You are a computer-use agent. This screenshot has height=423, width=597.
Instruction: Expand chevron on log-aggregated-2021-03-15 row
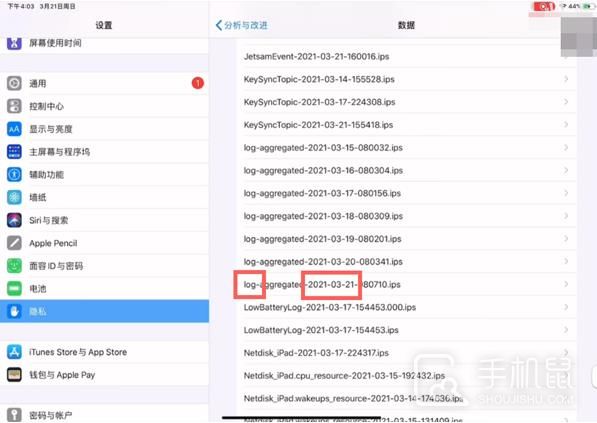pos(566,147)
